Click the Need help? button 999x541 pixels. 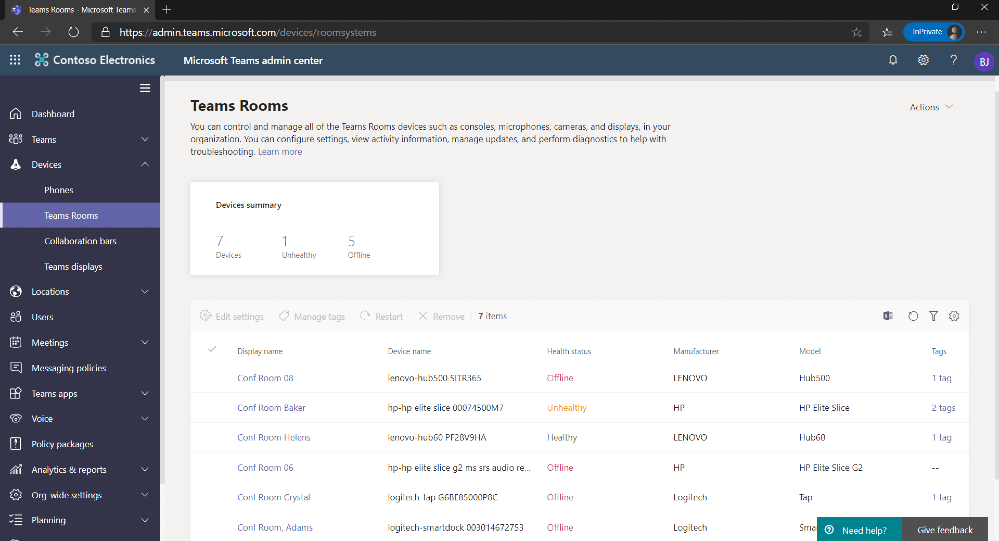coord(859,530)
